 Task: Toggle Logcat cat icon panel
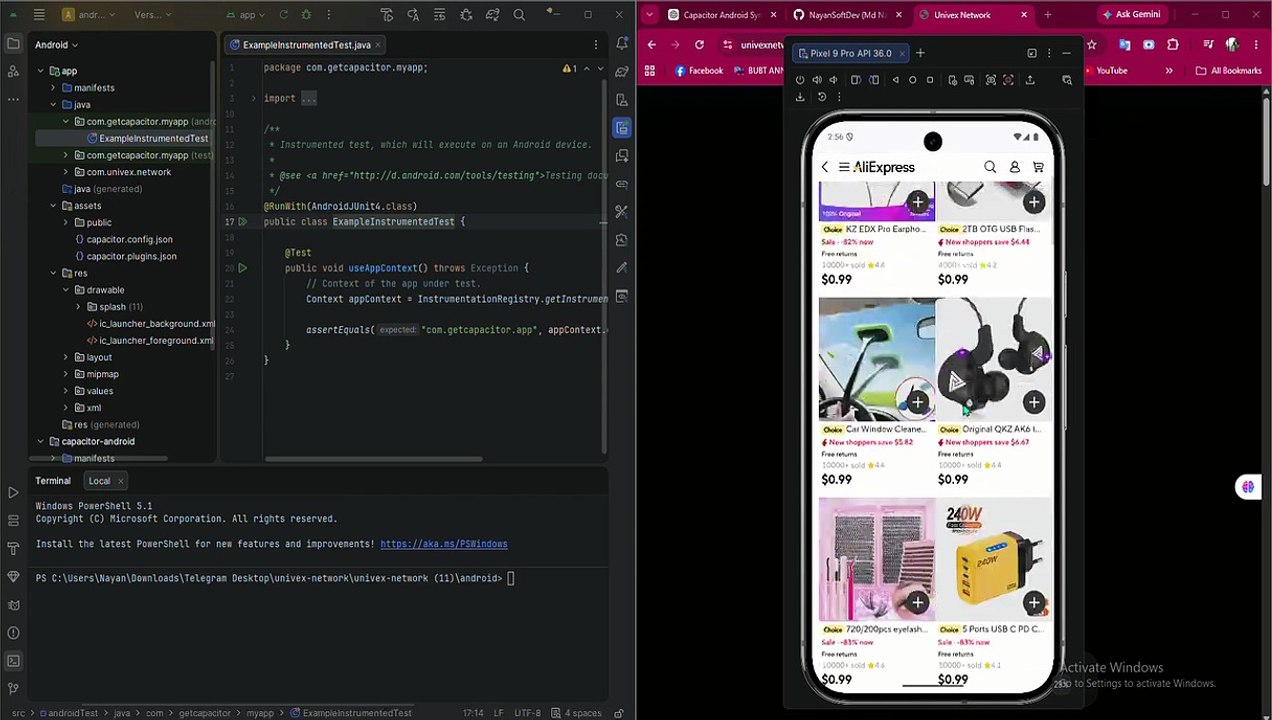[x=13, y=604]
